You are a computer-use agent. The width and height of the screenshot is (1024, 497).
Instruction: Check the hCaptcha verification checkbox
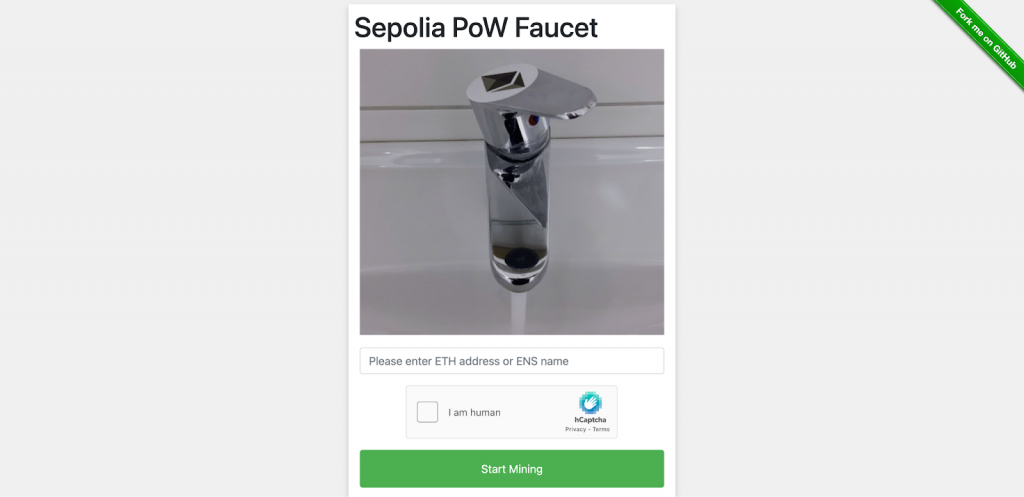[427, 412]
